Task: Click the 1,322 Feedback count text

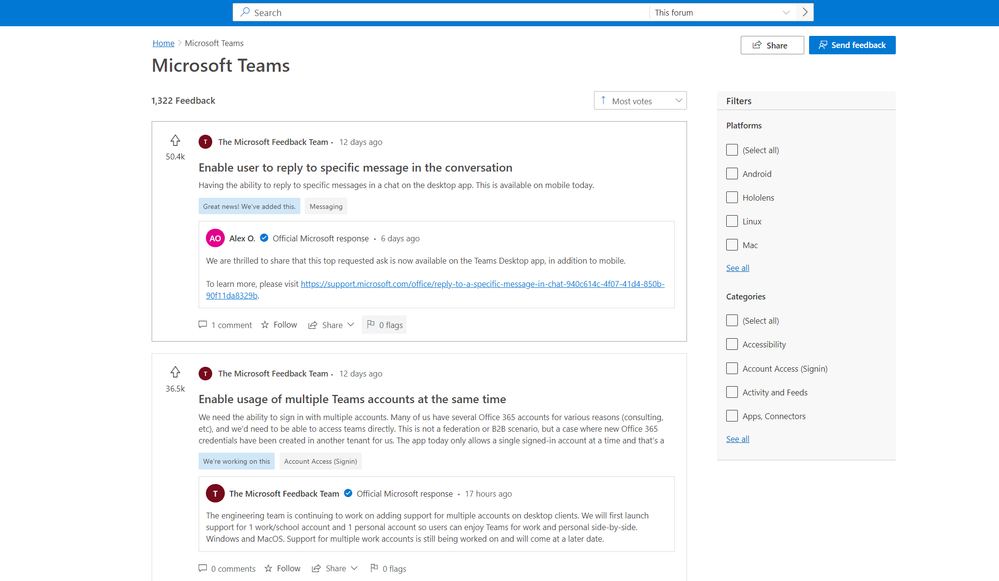Action: pyautogui.click(x=183, y=101)
